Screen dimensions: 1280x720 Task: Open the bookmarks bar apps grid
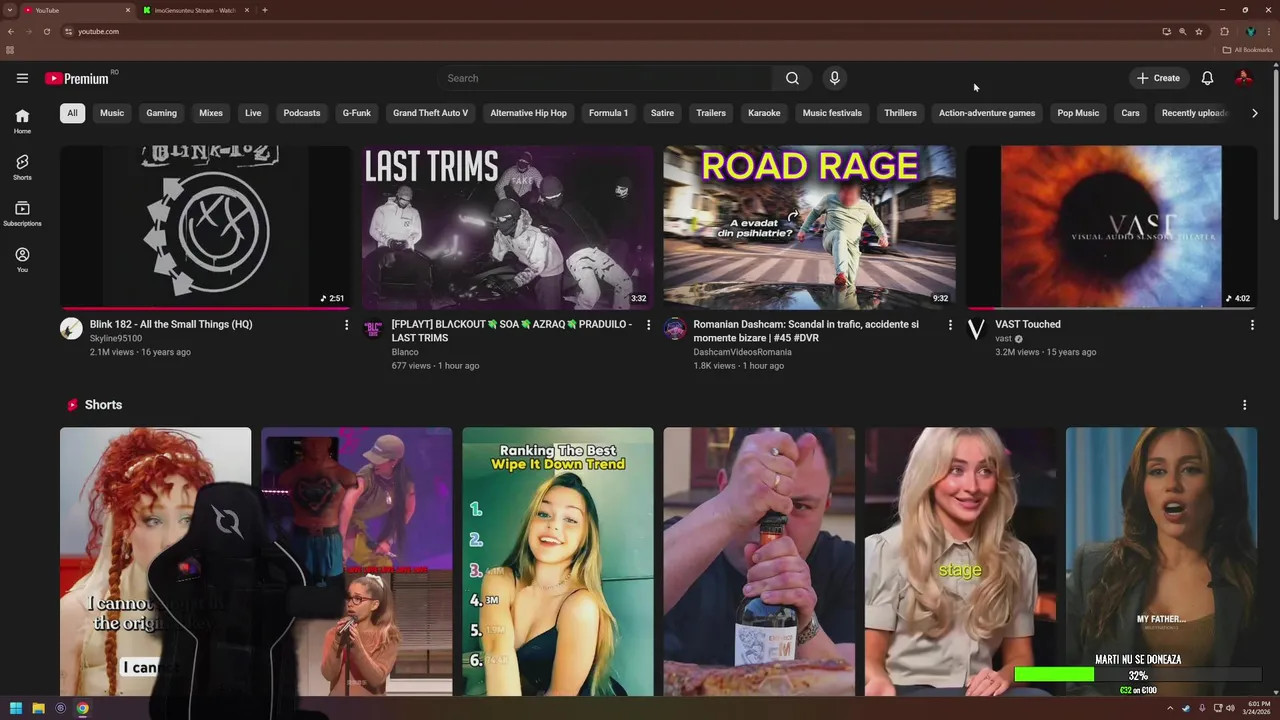pyautogui.click(x=10, y=50)
